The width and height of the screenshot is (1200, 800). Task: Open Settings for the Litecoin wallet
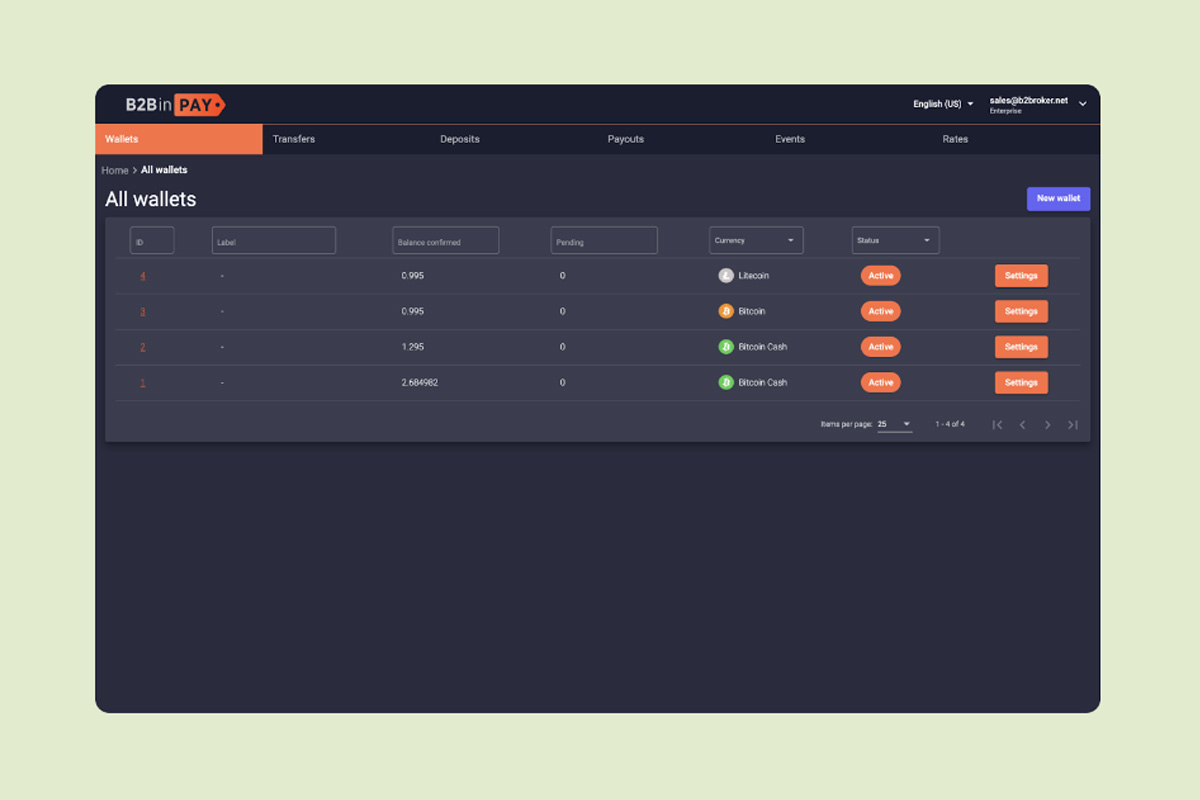(1021, 276)
